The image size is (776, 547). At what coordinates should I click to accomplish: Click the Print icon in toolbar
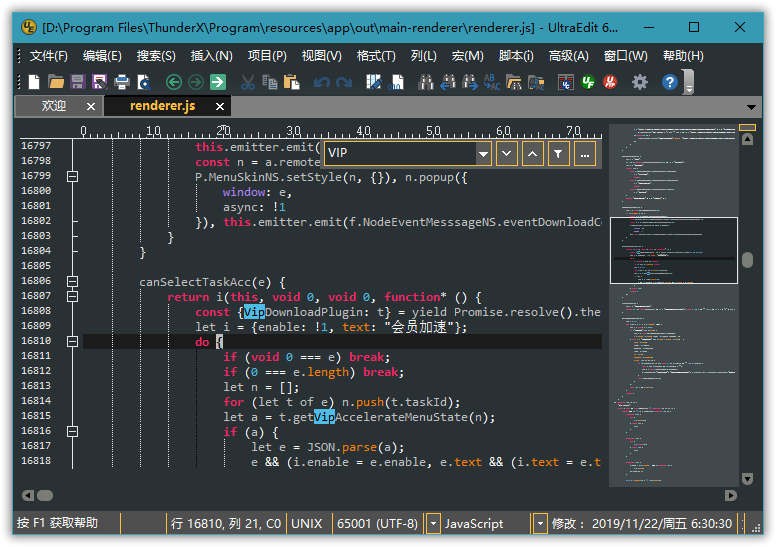click(121, 82)
